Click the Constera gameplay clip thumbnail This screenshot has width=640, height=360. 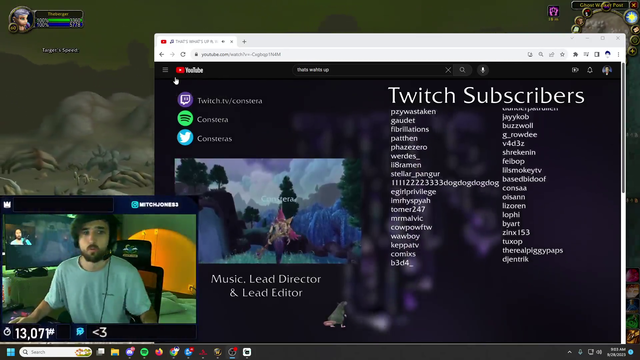(x=268, y=211)
